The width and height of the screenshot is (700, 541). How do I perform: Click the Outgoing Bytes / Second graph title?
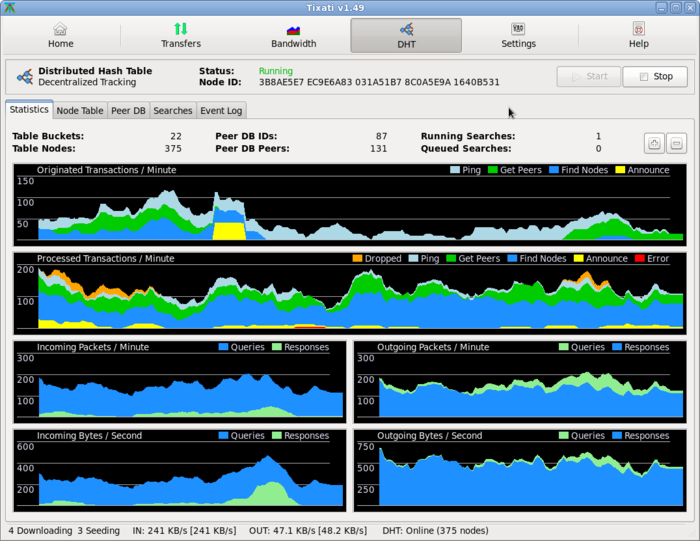pos(429,436)
